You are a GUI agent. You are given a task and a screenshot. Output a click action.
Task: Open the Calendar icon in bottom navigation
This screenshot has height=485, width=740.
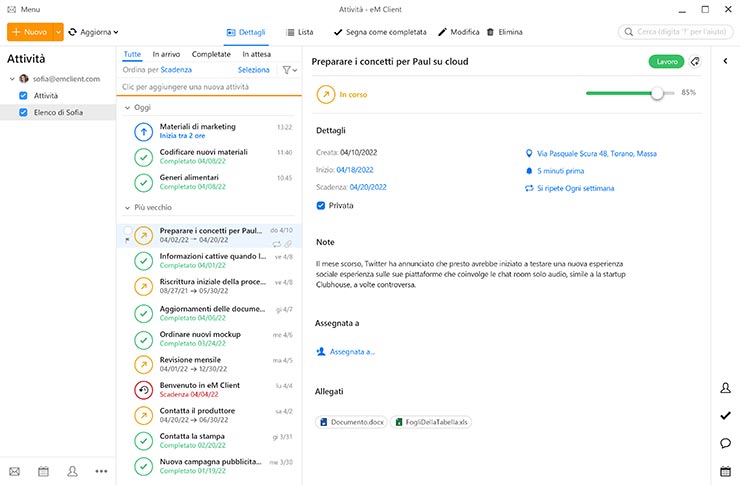(x=43, y=471)
